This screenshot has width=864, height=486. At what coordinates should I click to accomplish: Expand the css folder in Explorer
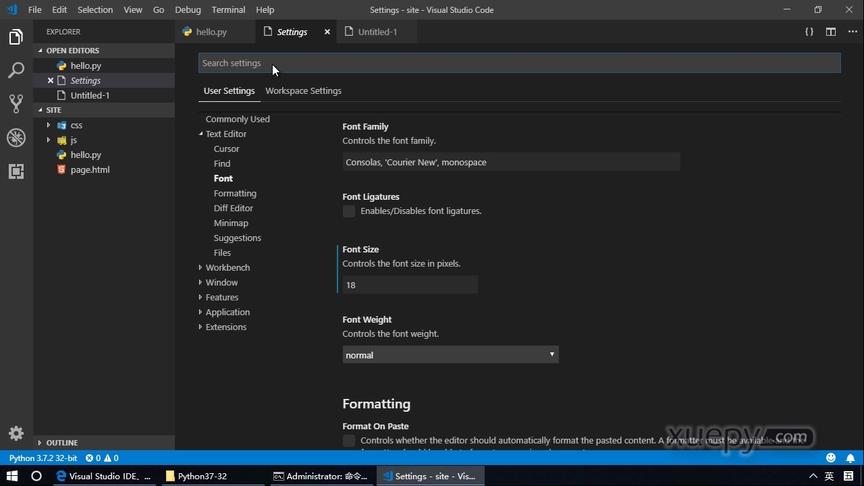pos(48,125)
